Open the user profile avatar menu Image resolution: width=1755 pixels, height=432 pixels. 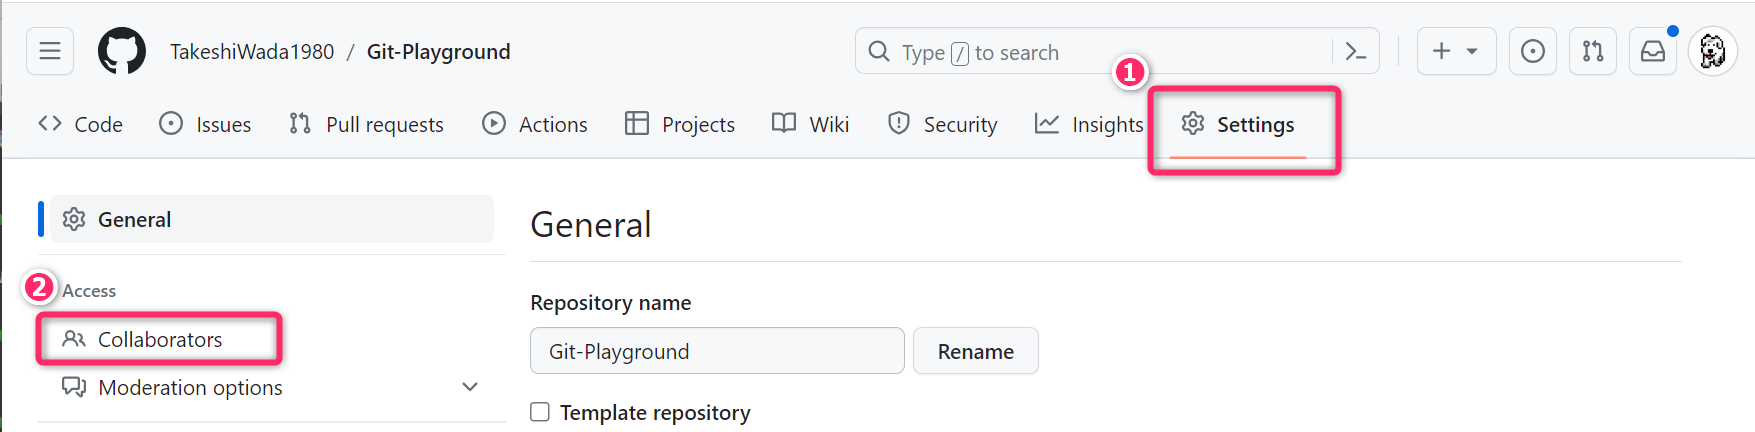click(1712, 51)
